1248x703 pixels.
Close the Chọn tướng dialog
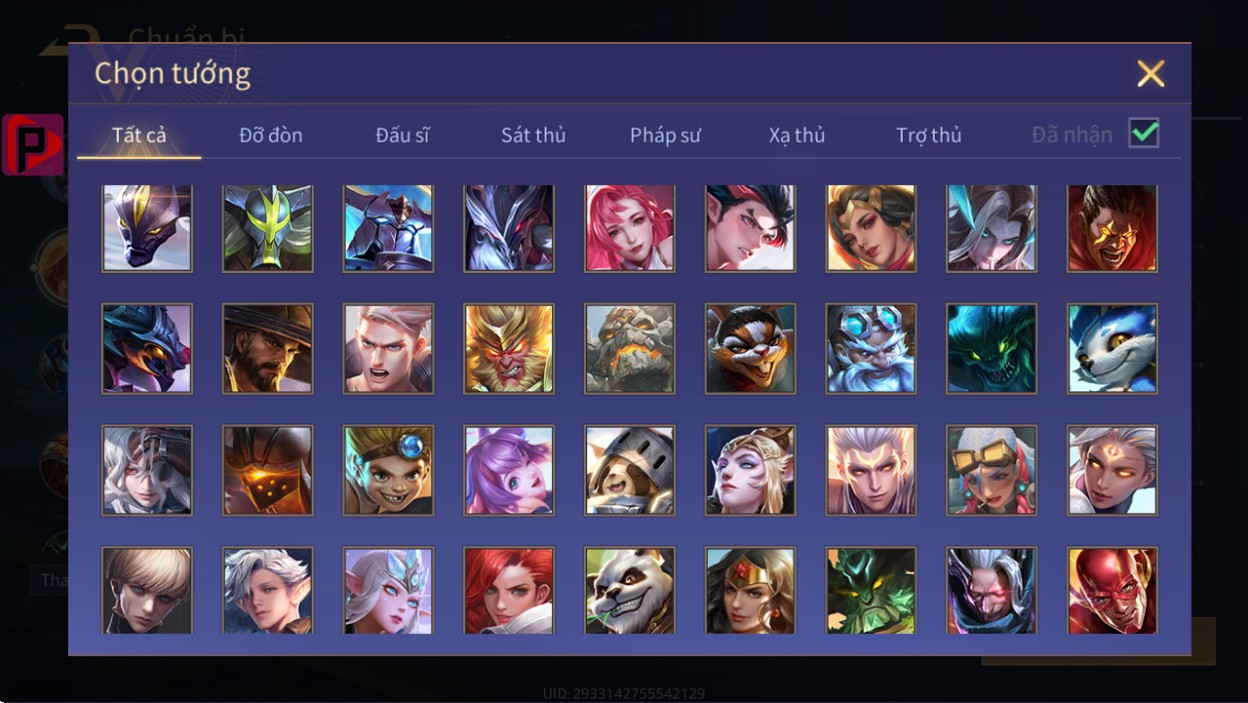pos(1151,73)
